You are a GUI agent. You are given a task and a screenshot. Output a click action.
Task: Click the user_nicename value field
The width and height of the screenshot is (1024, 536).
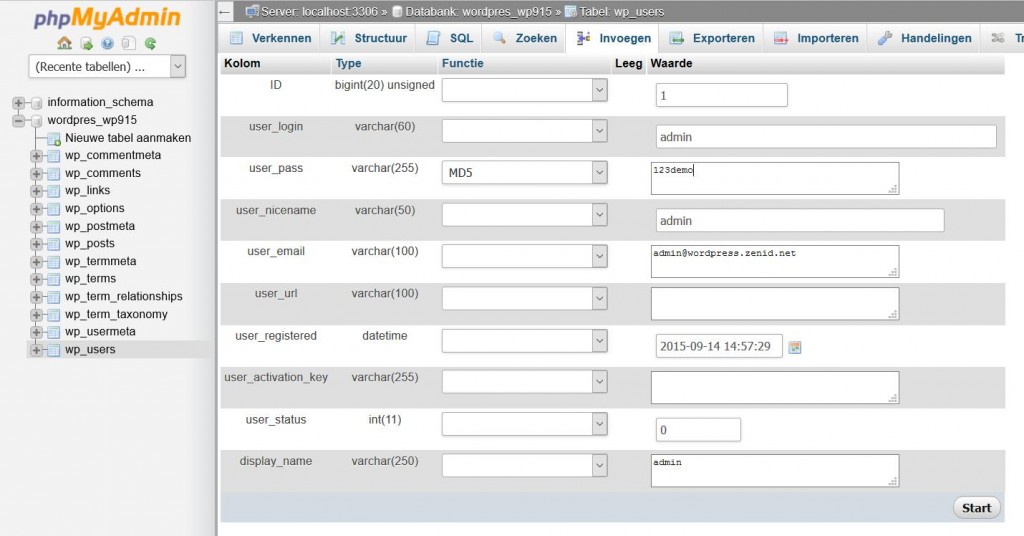(800, 220)
